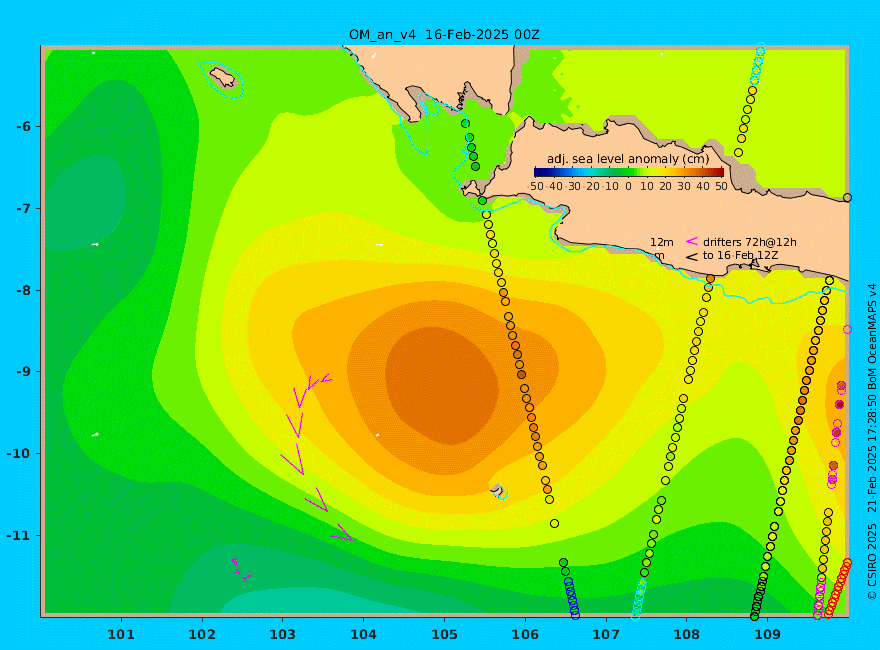
Task: Pick the green center of the color bar
Action: pos(629,172)
